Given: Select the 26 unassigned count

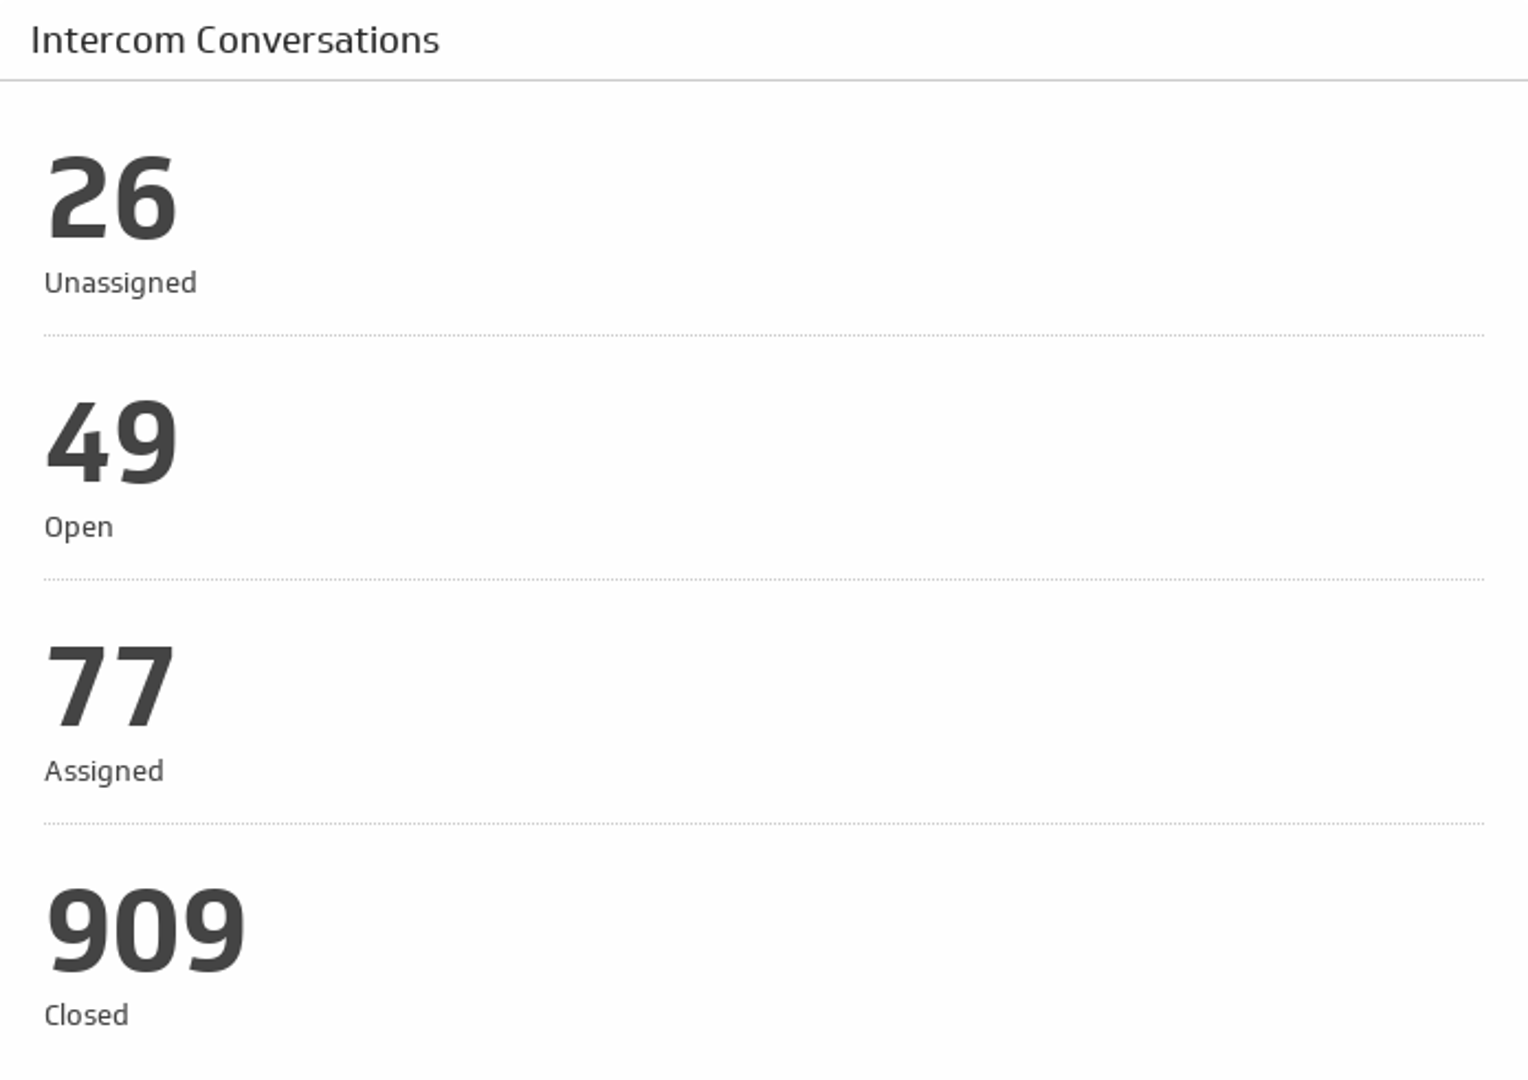Looking at the screenshot, I should click(x=112, y=198).
